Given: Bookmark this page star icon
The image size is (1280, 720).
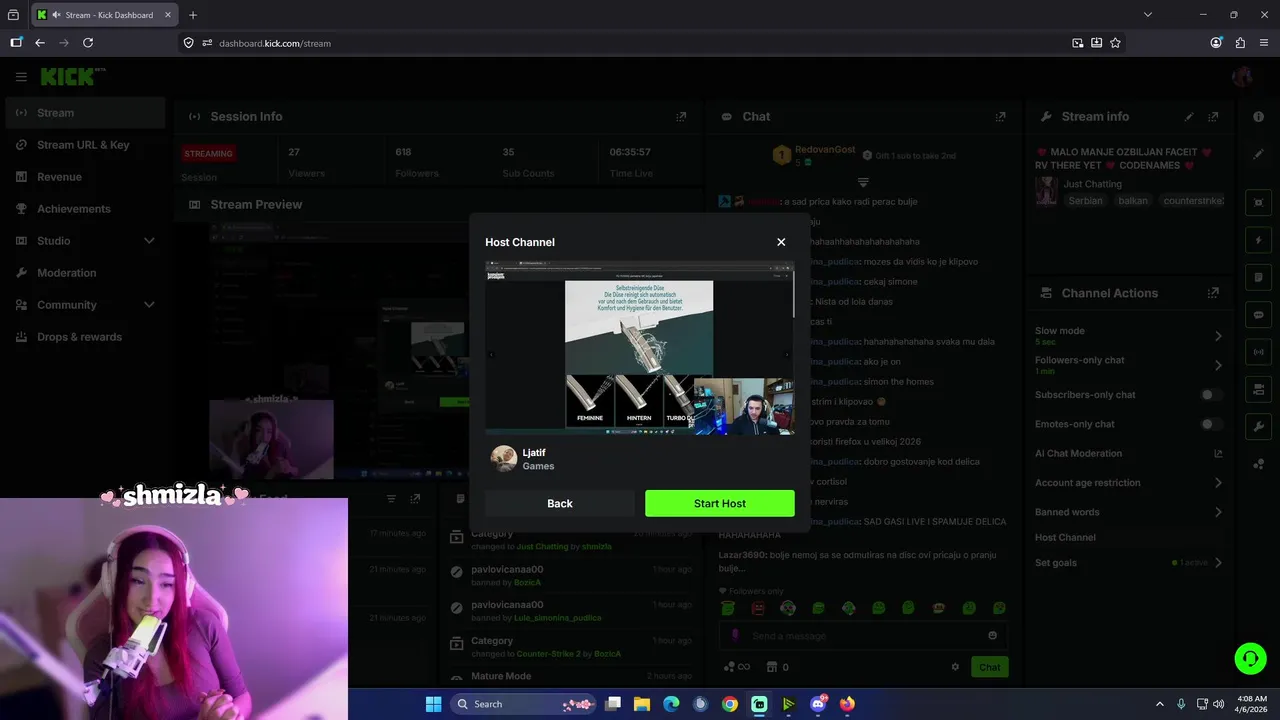Looking at the screenshot, I should point(1115,43).
